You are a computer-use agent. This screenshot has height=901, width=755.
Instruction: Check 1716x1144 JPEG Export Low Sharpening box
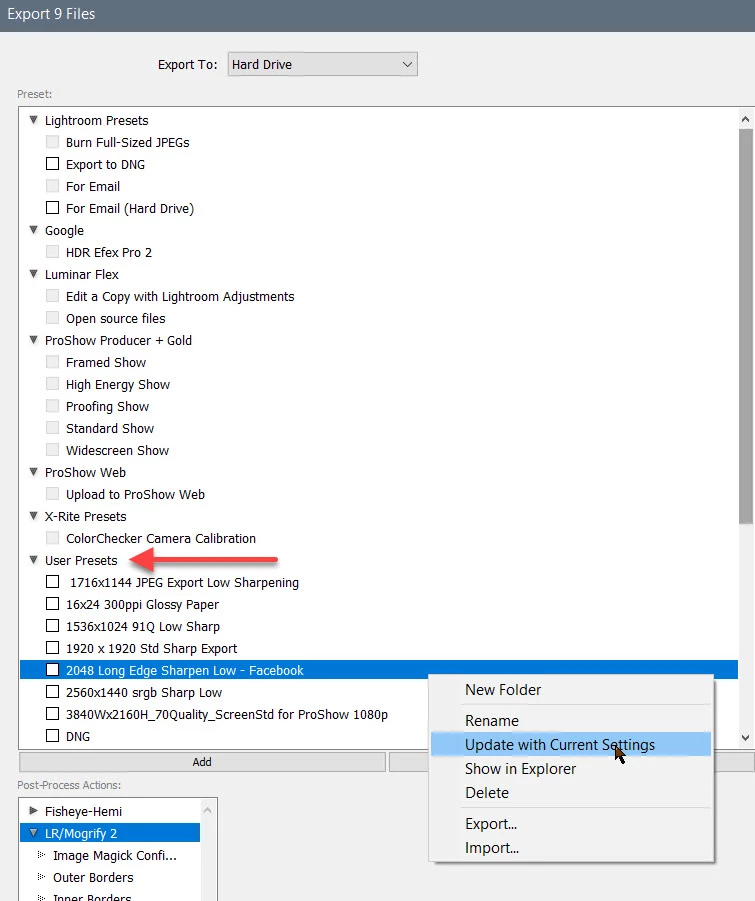pos(52,582)
